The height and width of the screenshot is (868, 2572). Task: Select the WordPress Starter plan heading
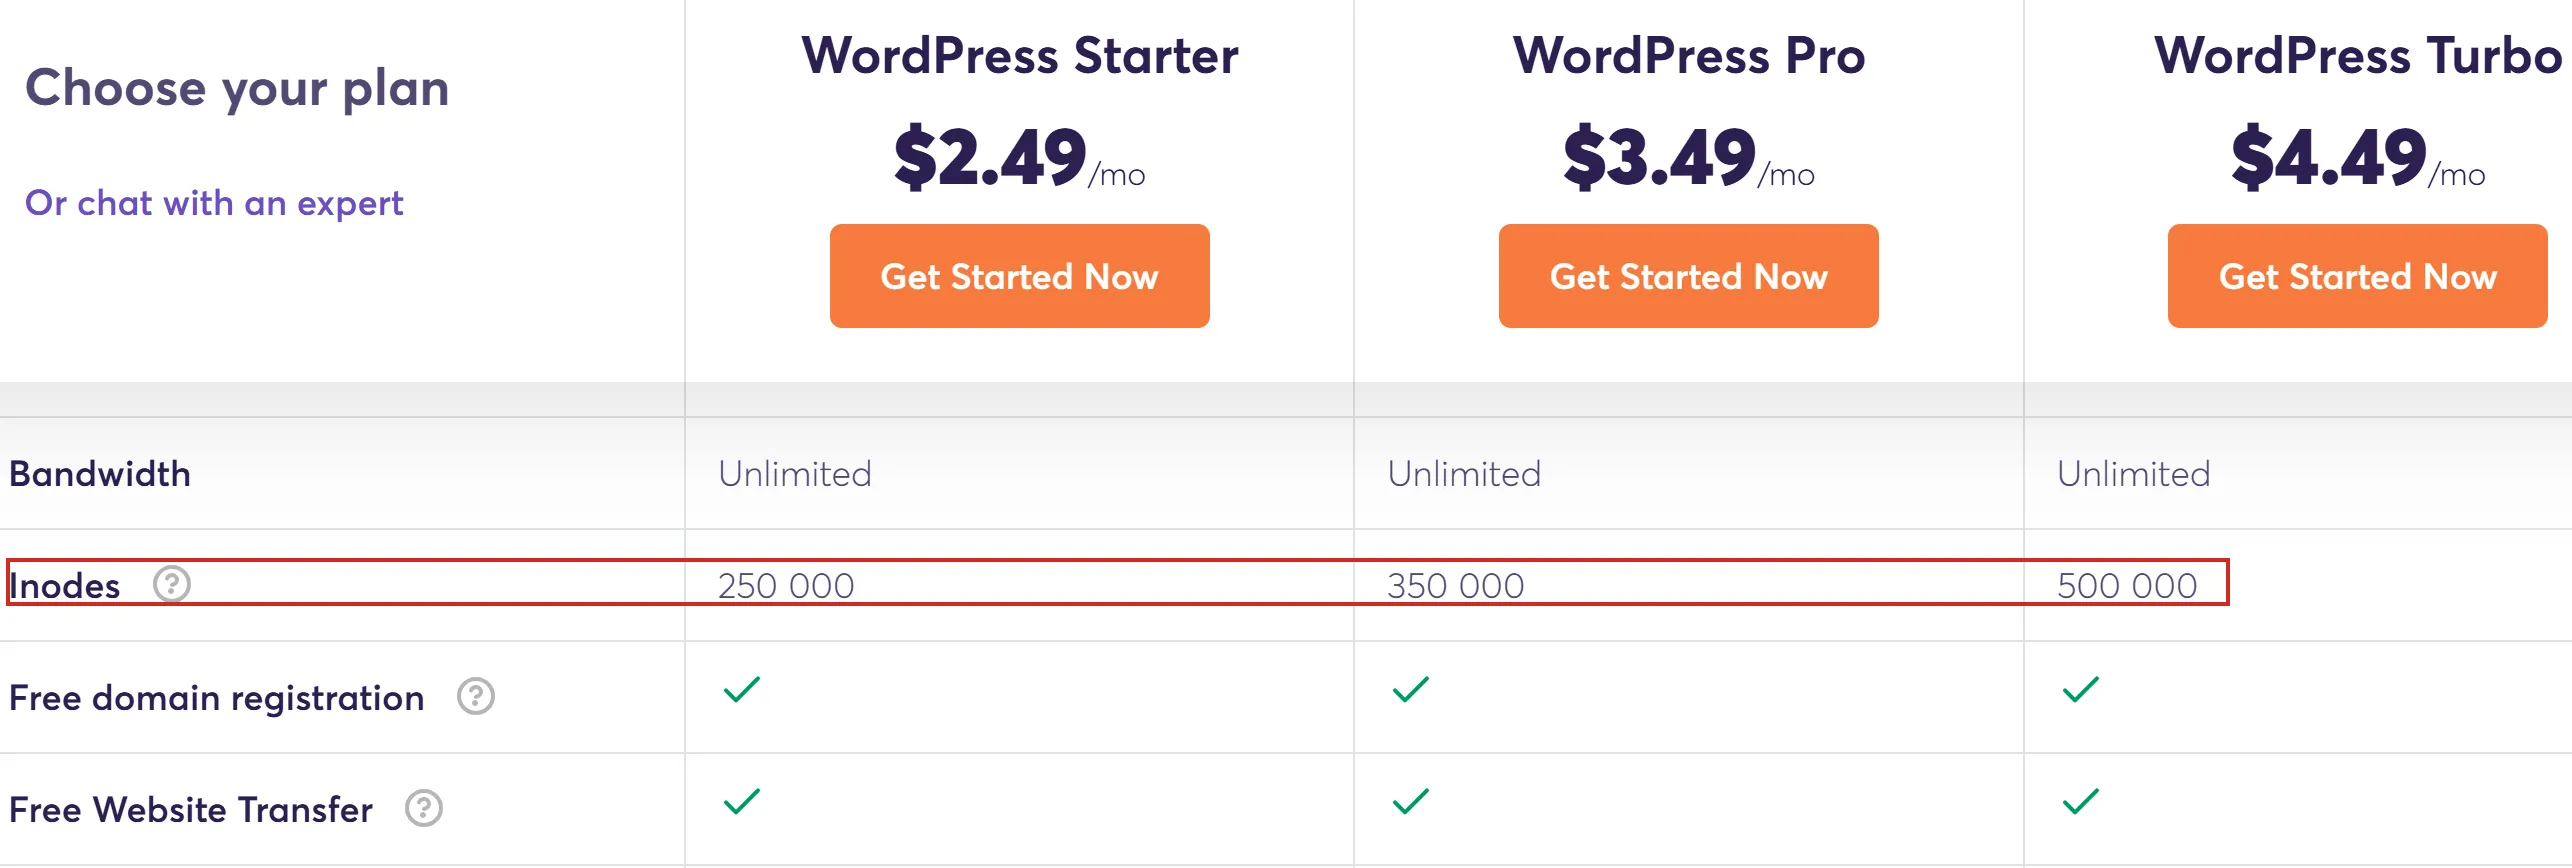point(1019,55)
